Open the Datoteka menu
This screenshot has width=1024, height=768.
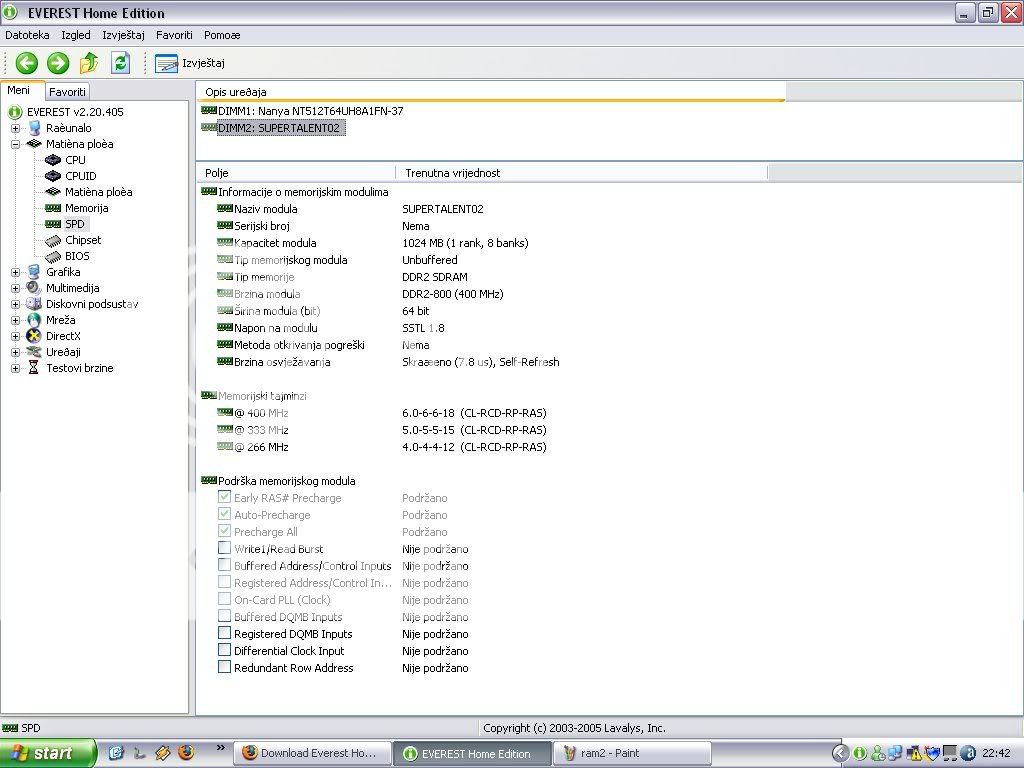[27, 35]
